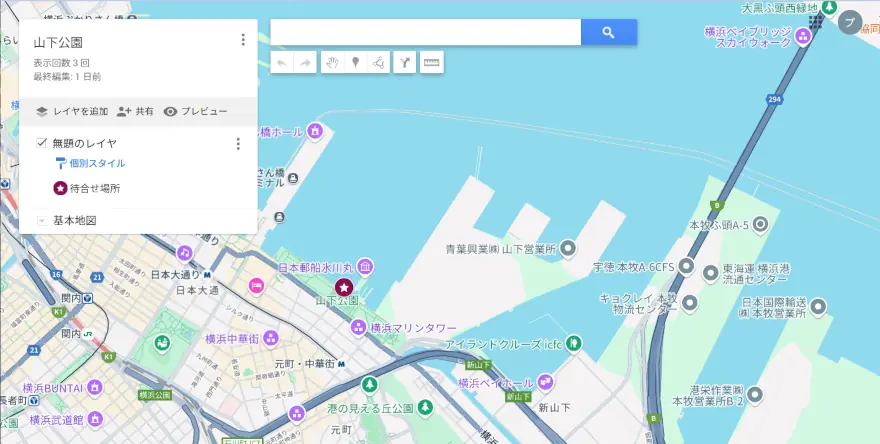The width and height of the screenshot is (880, 444).
Task: Open プレビュー preview
Action: click(195, 112)
